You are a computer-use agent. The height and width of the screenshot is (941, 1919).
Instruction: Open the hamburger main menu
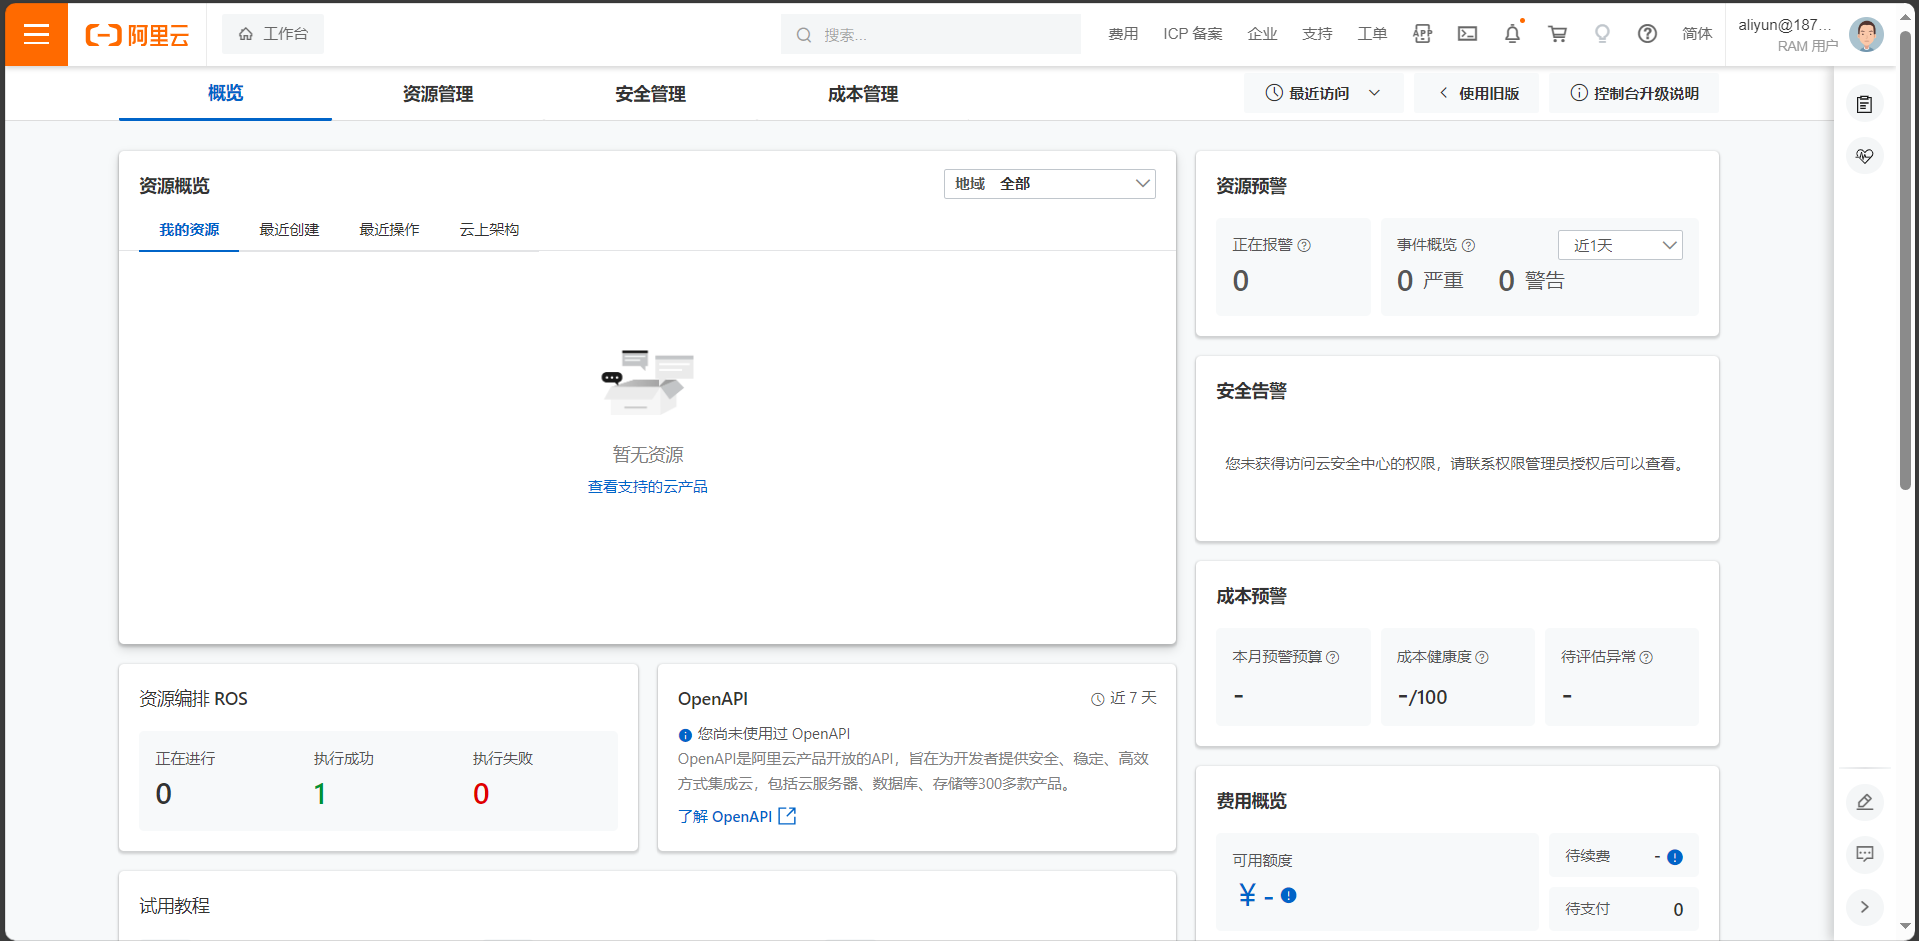click(36, 34)
